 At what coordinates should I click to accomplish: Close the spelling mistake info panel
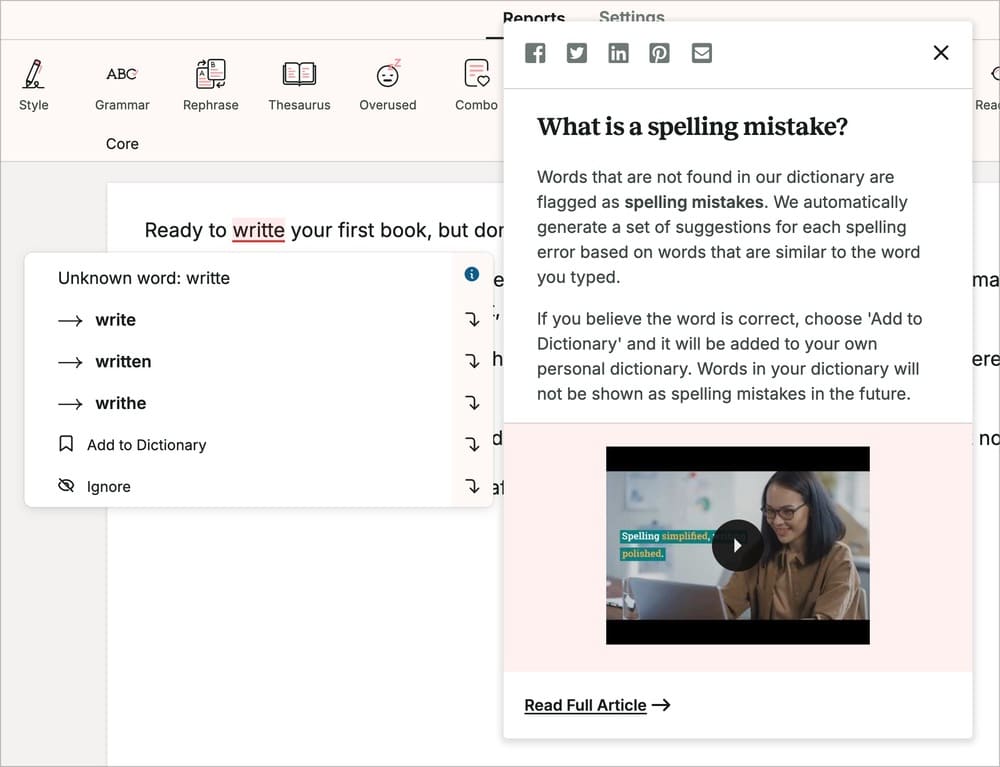941,52
